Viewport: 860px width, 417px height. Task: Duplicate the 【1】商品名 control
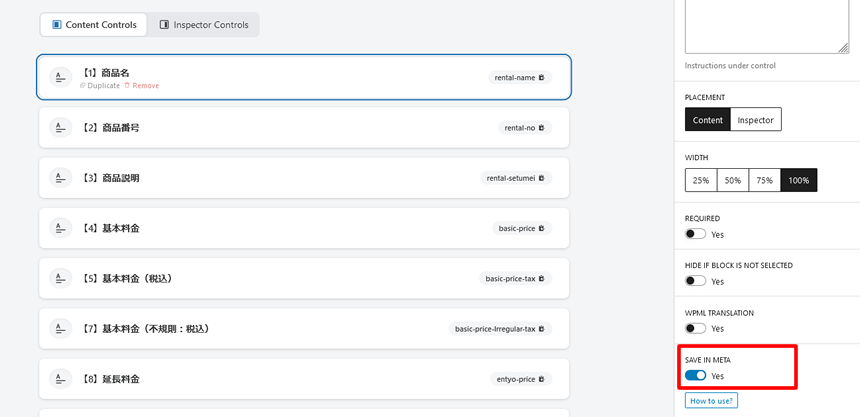[100, 86]
